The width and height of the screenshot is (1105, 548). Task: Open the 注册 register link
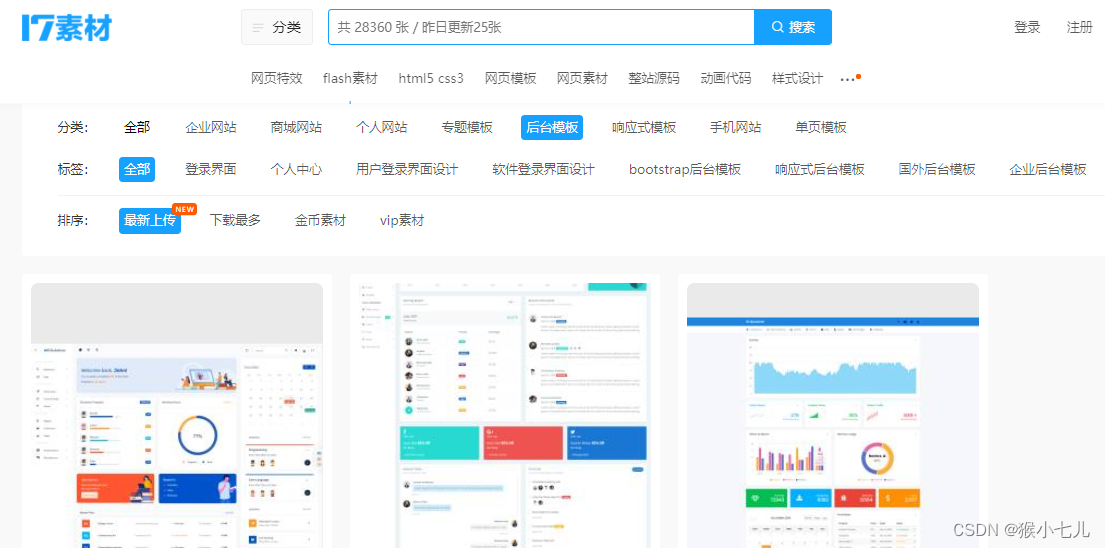coord(1080,27)
